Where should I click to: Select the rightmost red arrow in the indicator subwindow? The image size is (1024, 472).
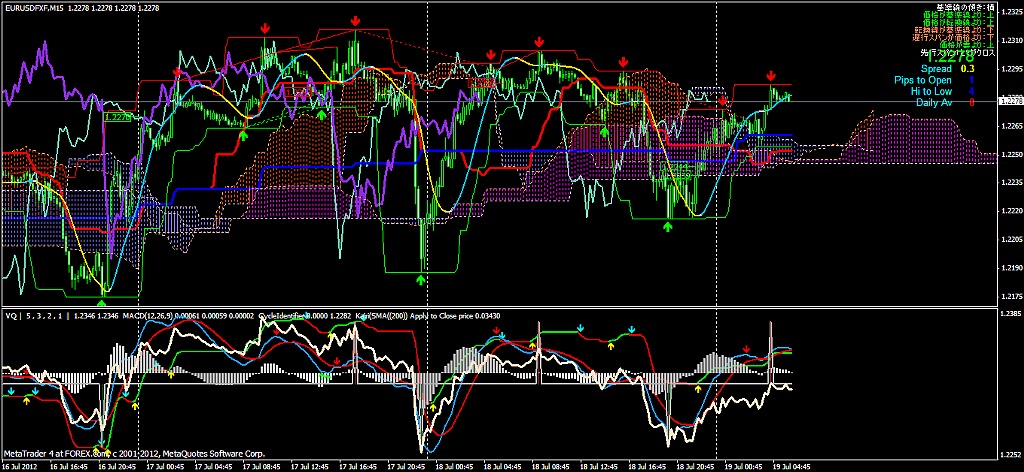[747, 347]
